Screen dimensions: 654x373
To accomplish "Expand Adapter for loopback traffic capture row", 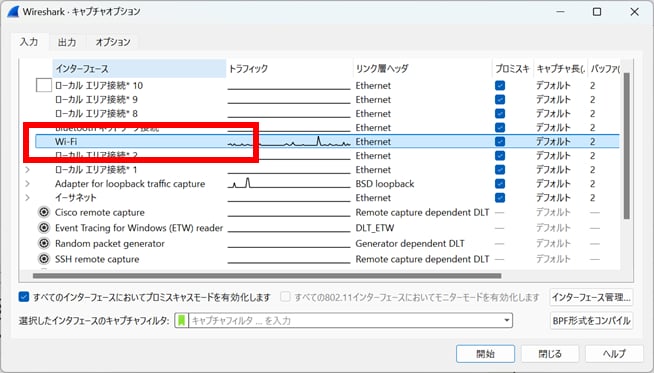I will click(x=28, y=184).
